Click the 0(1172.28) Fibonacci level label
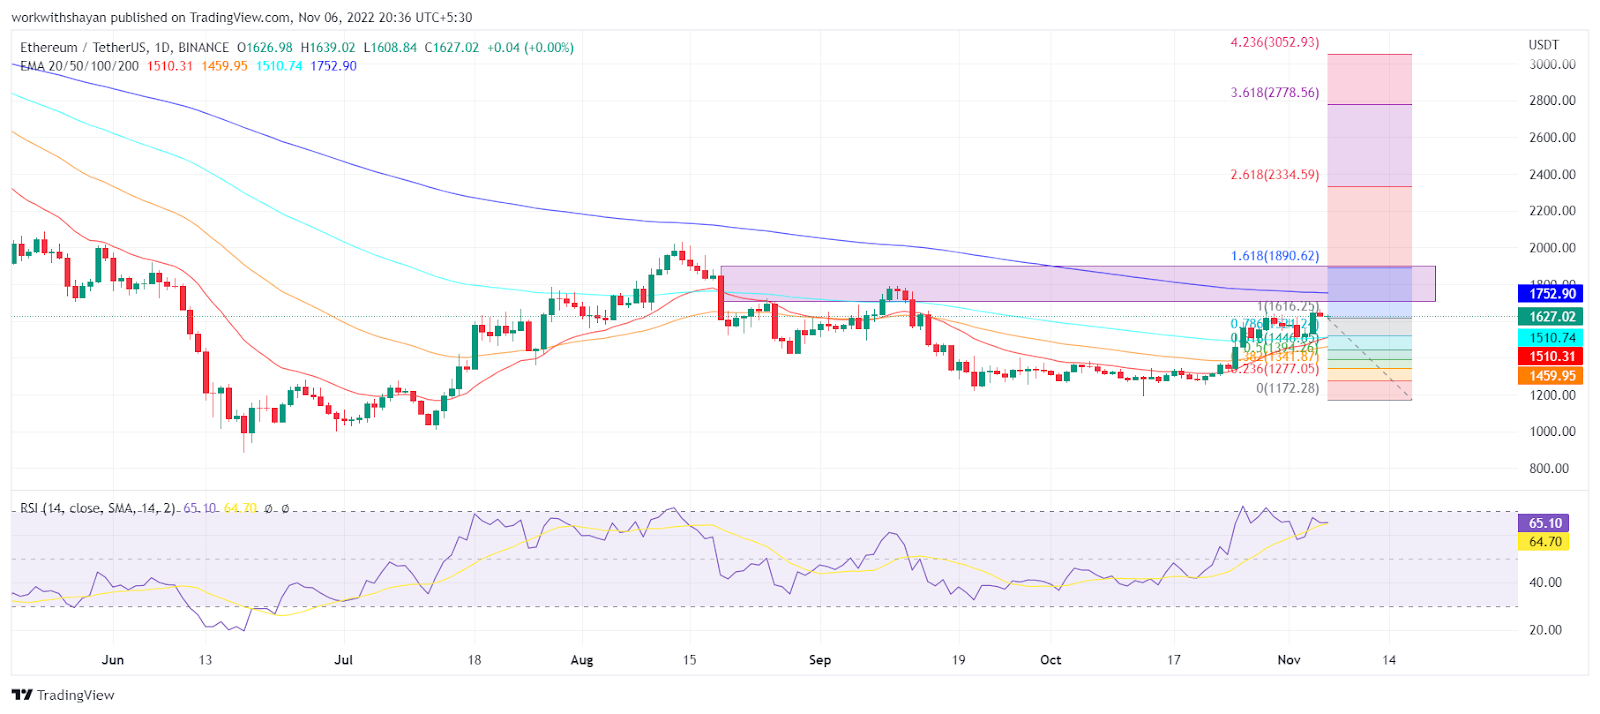 1287,388
